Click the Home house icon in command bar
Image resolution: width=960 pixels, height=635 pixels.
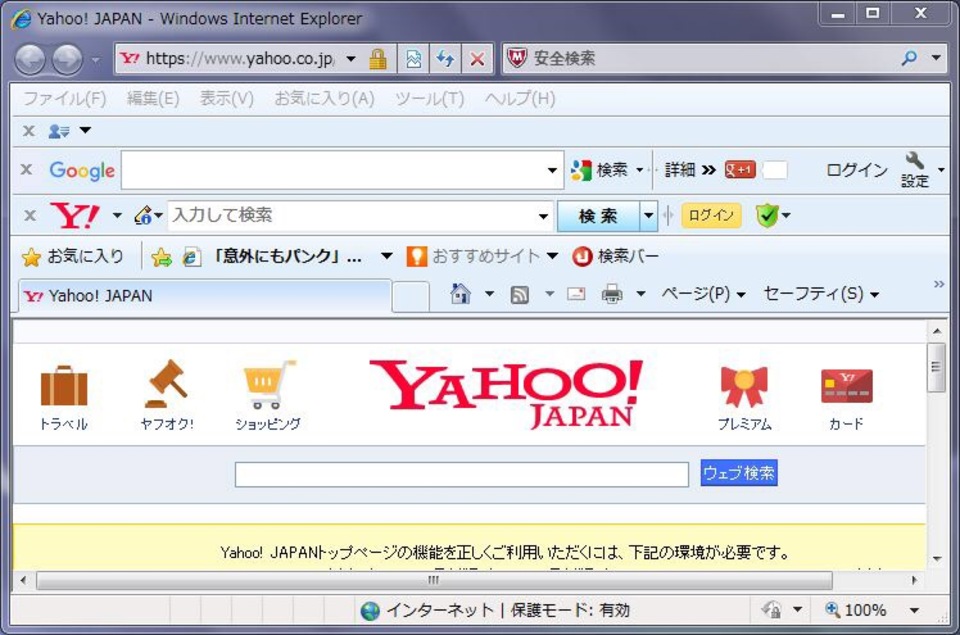tap(460, 295)
